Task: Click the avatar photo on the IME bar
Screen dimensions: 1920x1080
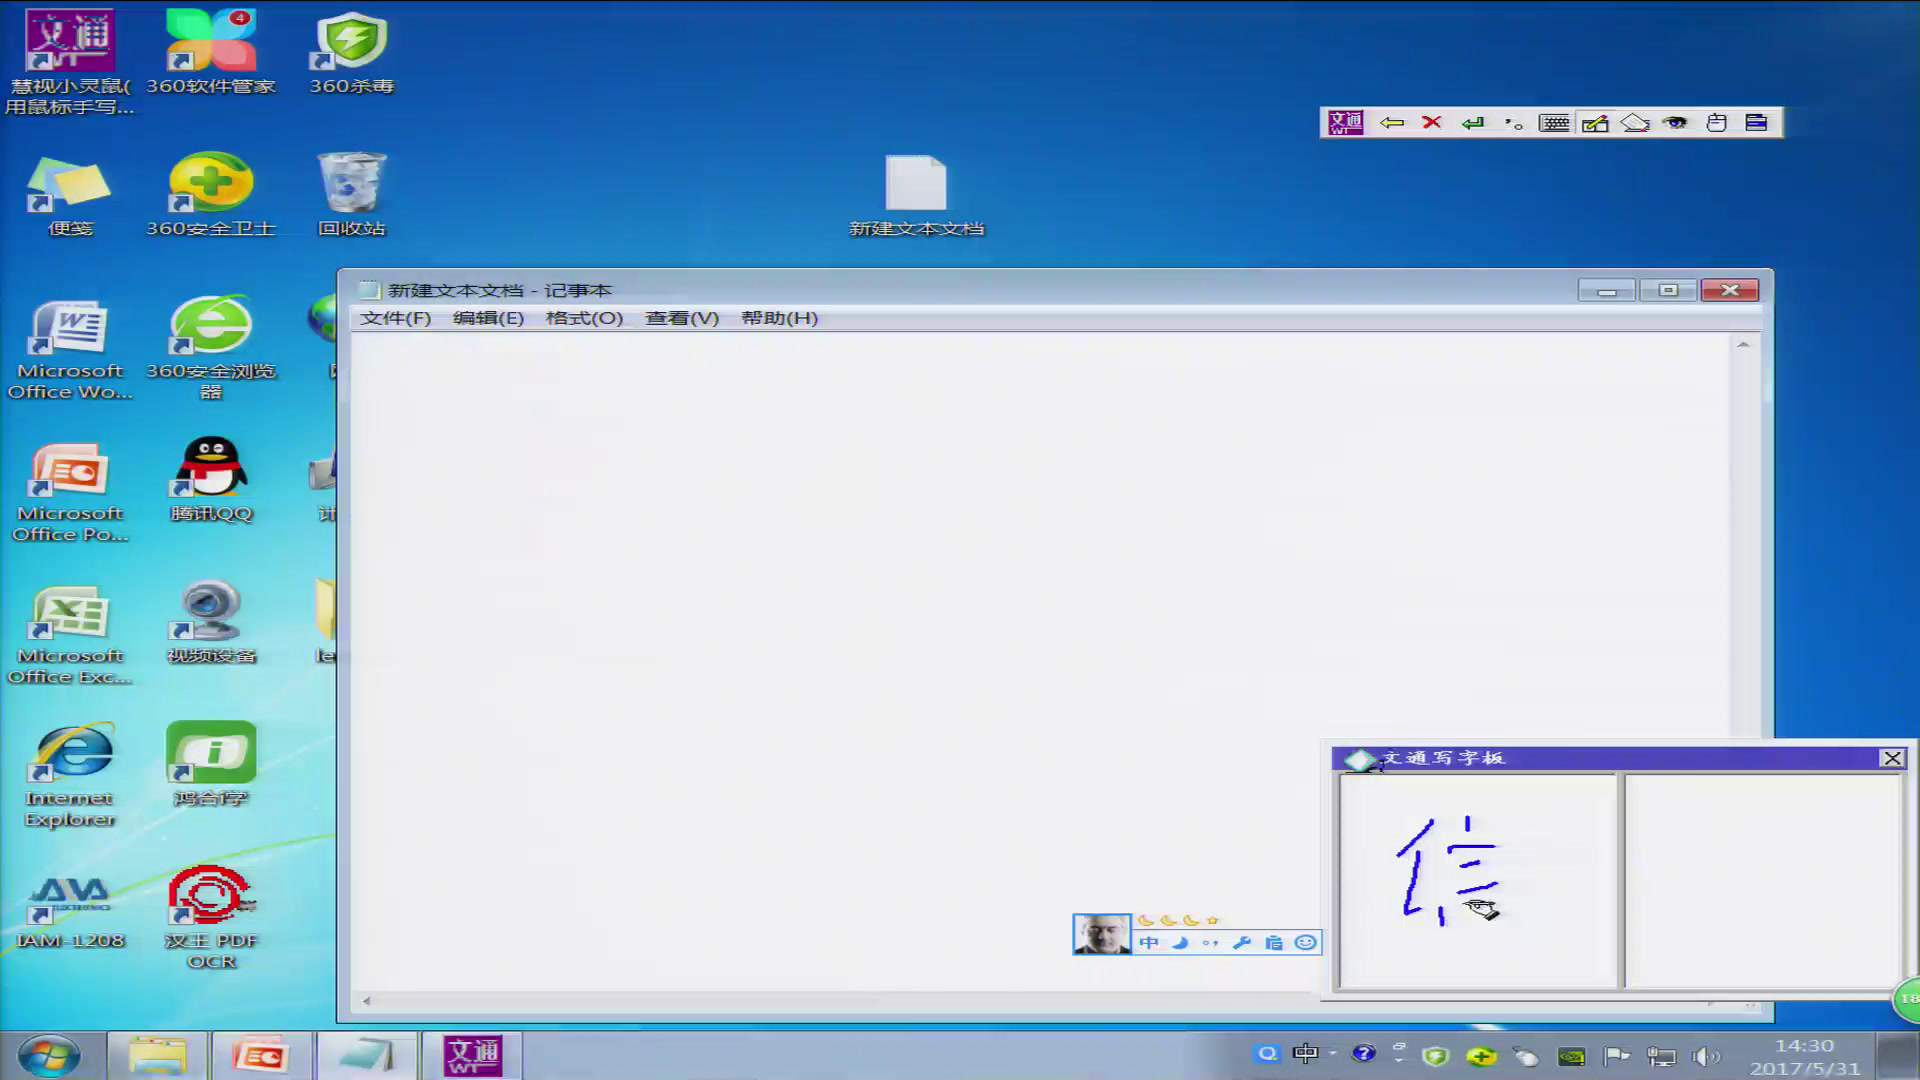Action: [1102, 934]
